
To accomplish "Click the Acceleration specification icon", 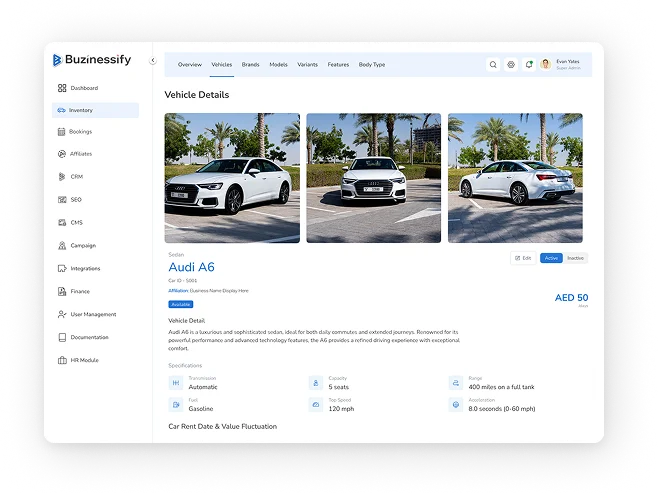I will 455,405.
